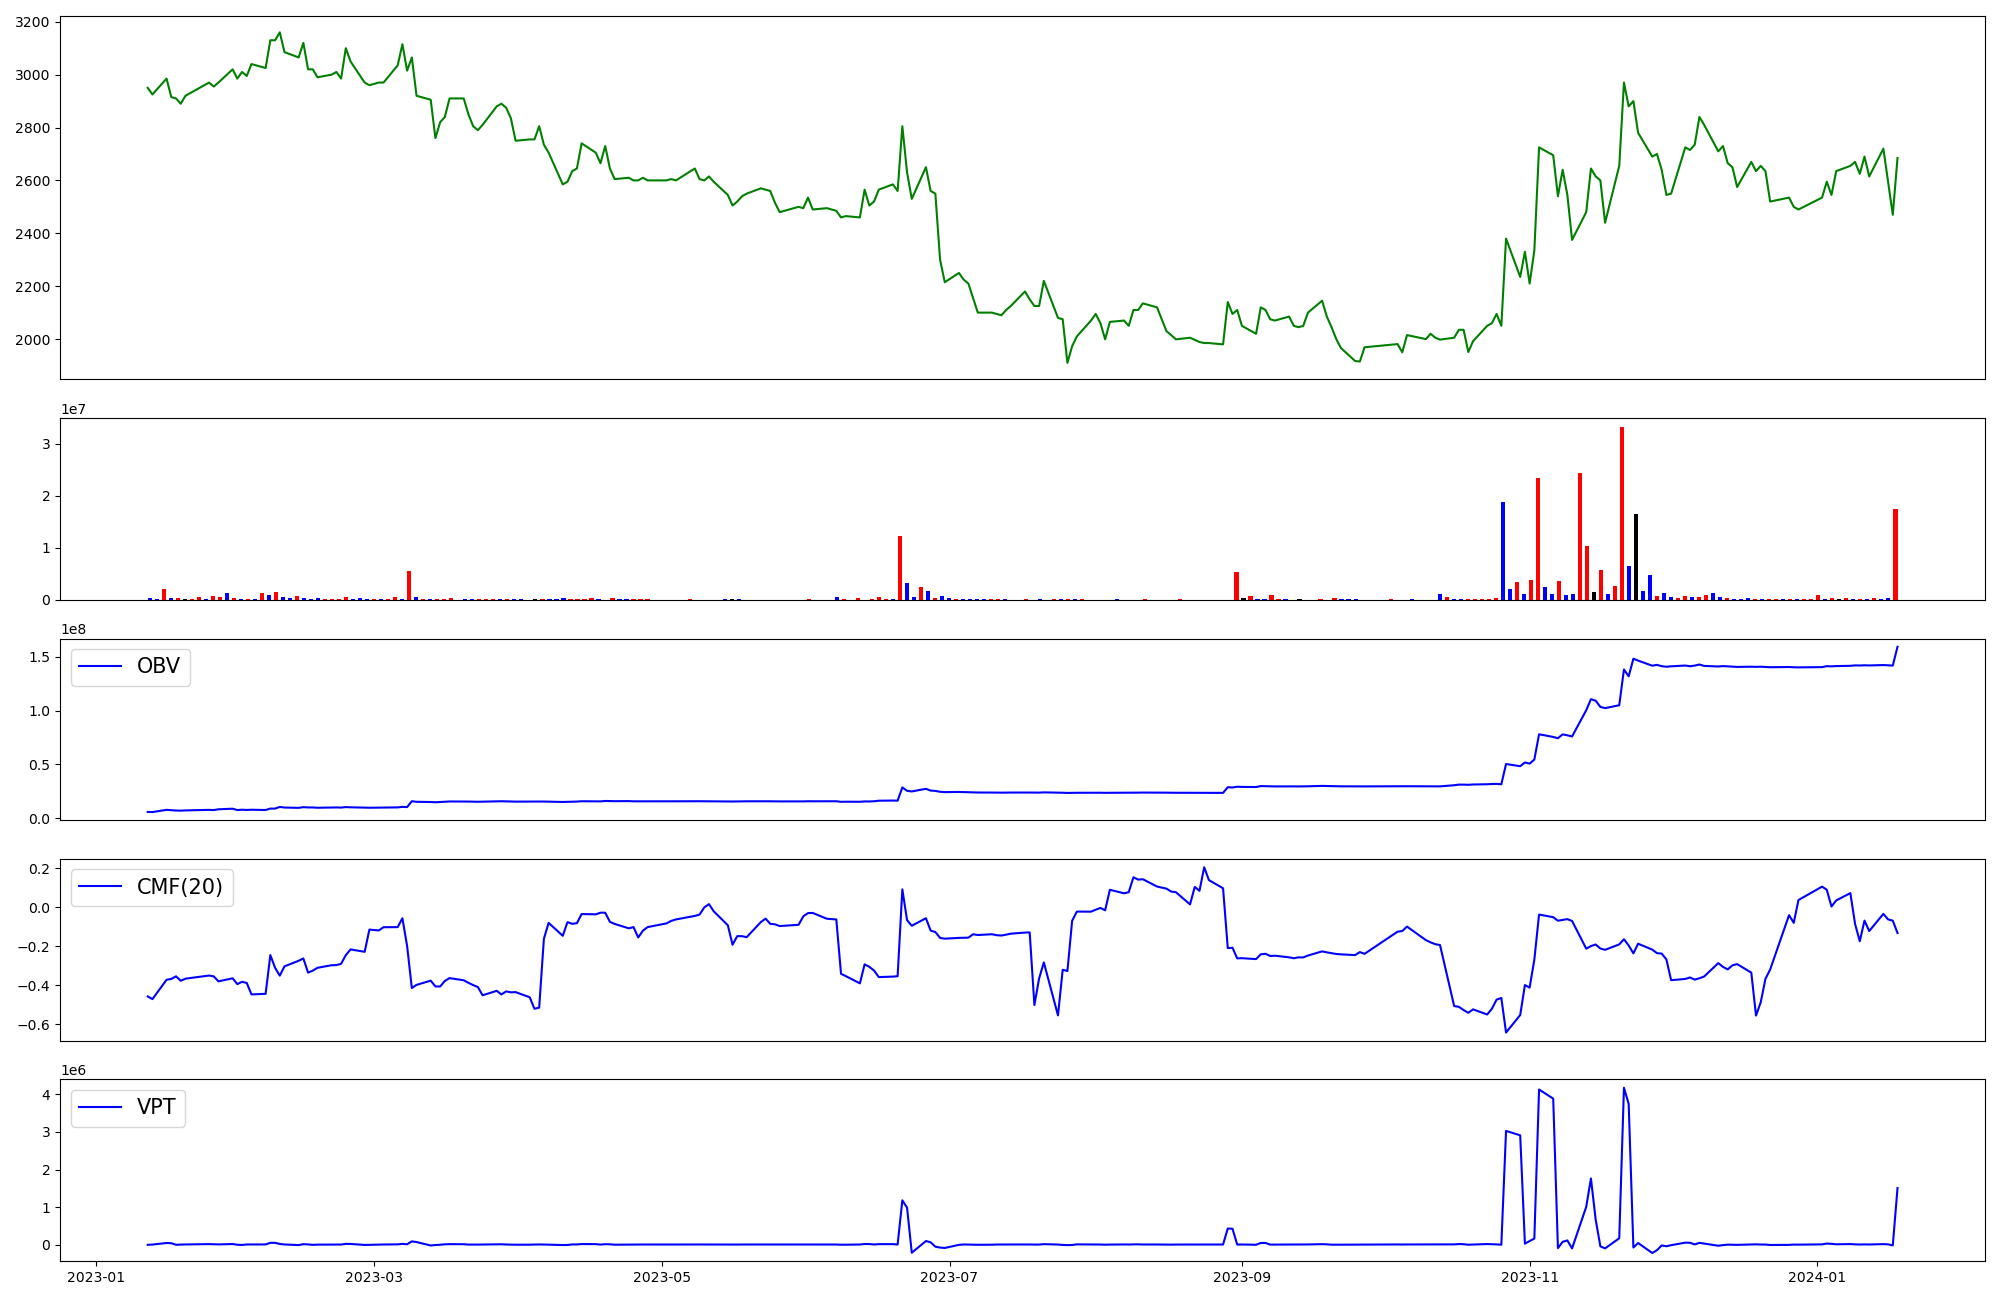Click the 2023-11 x-axis tick label
This screenshot has height=1300, width=2000.
(x=1529, y=1277)
